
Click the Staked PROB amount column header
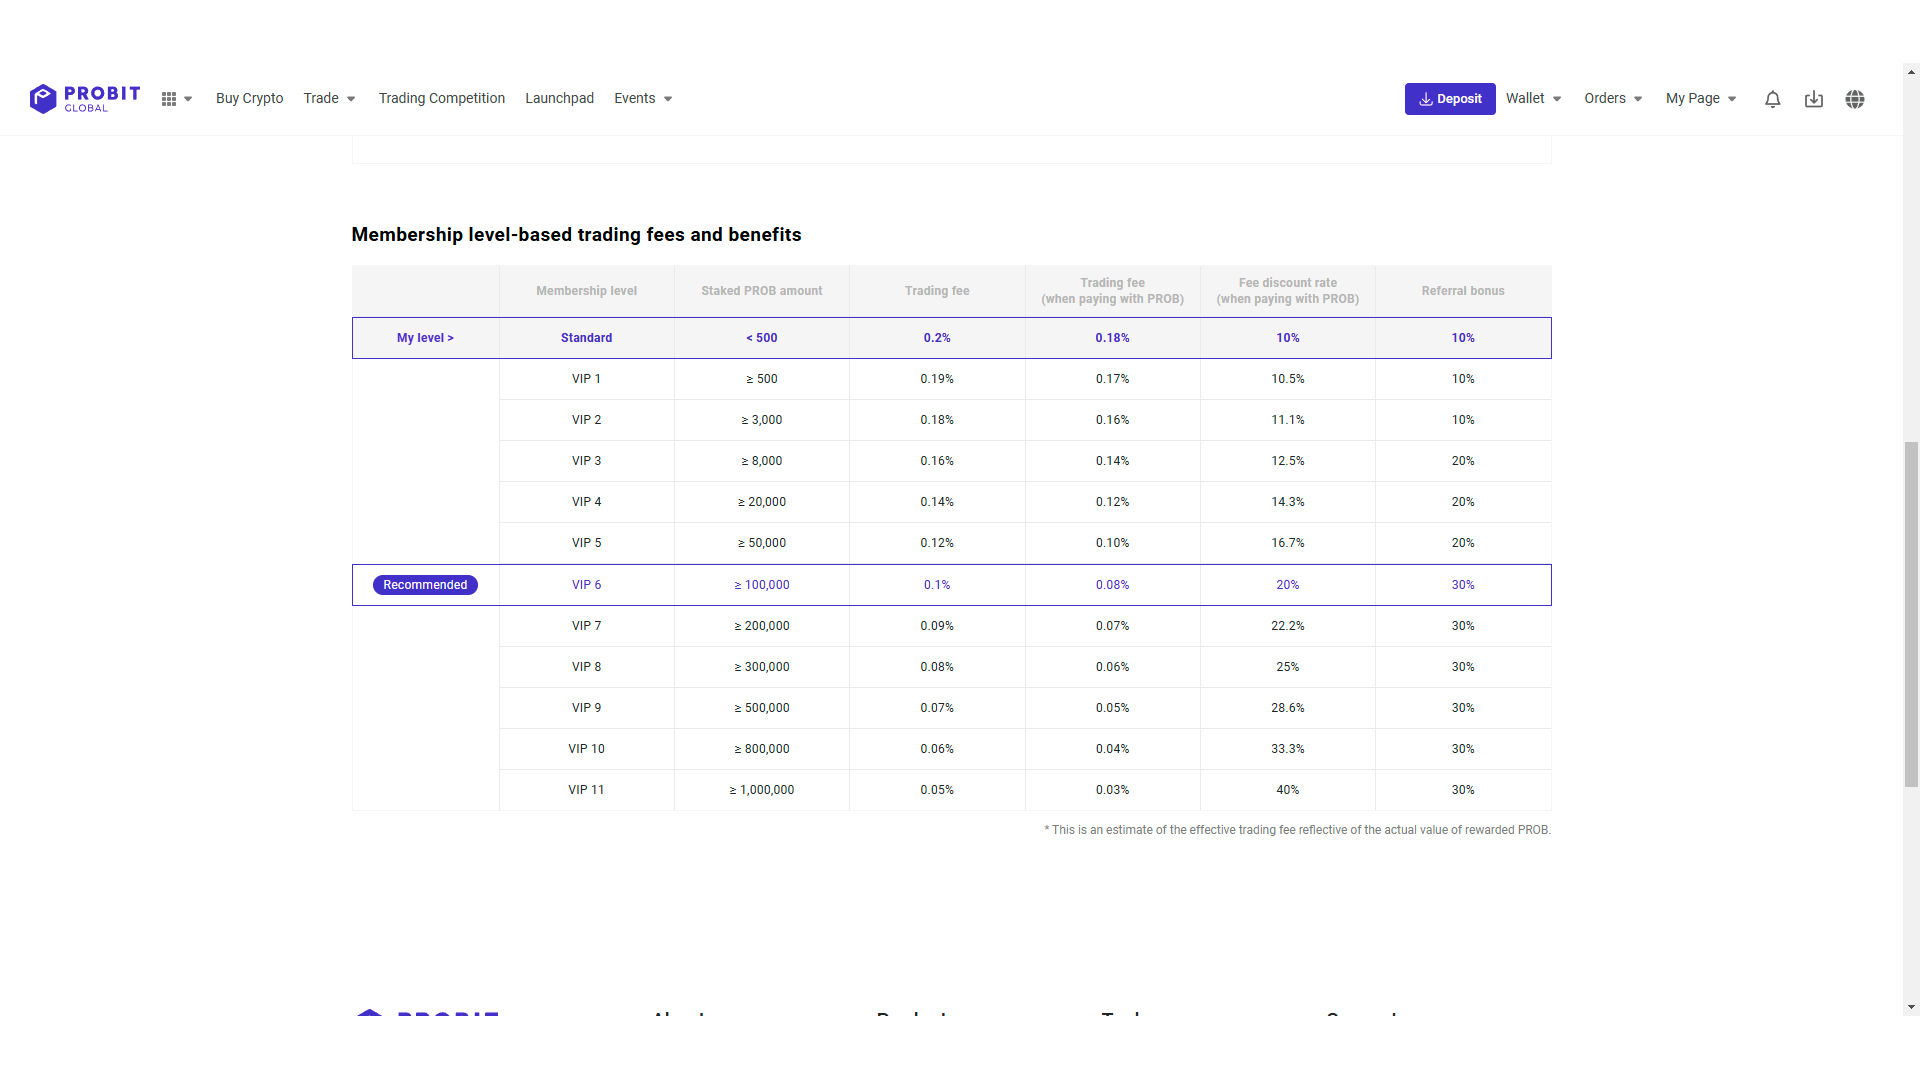click(x=762, y=291)
